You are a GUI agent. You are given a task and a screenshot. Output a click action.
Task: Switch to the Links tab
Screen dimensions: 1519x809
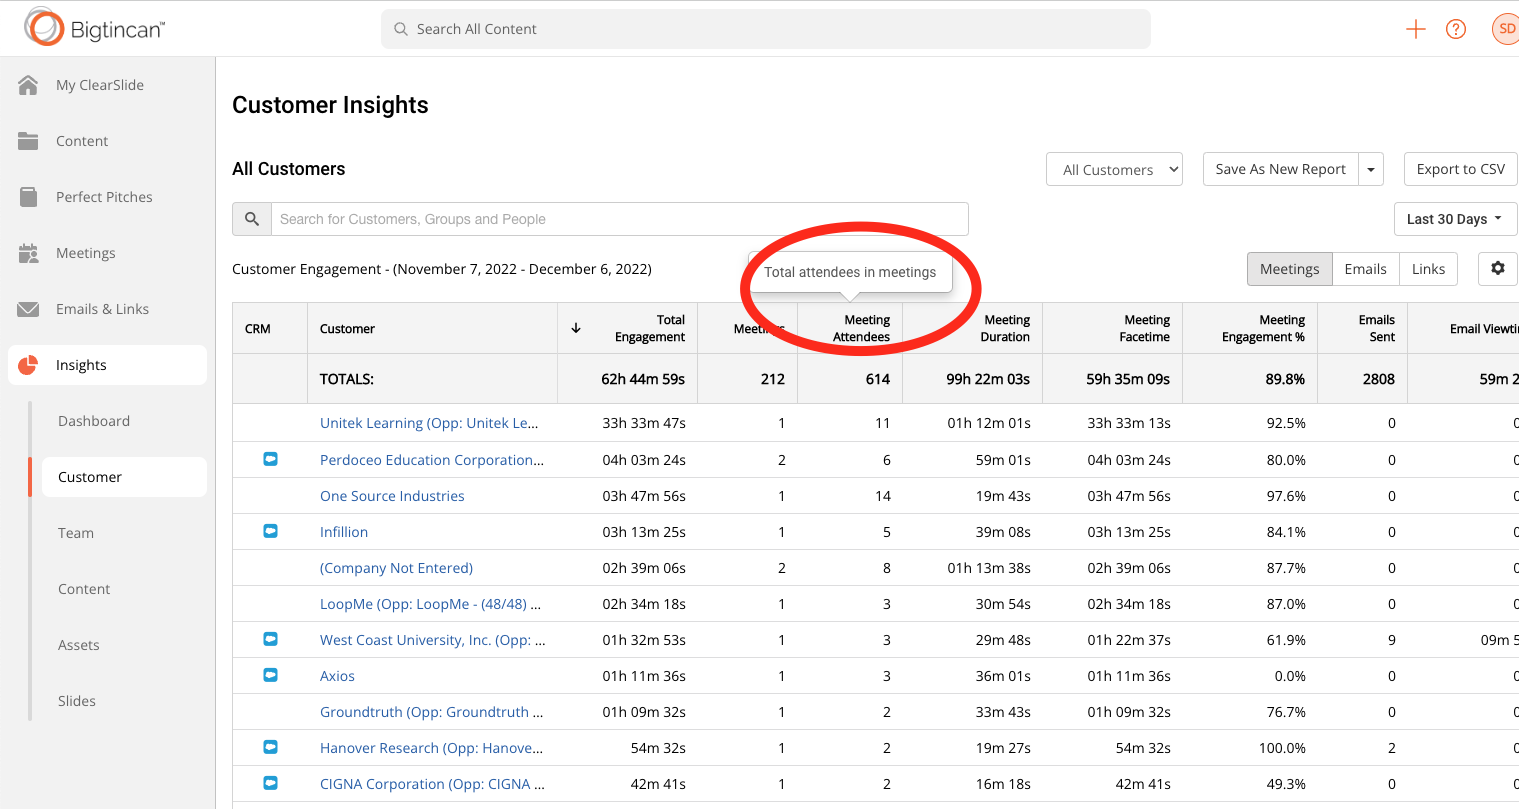click(x=1428, y=269)
